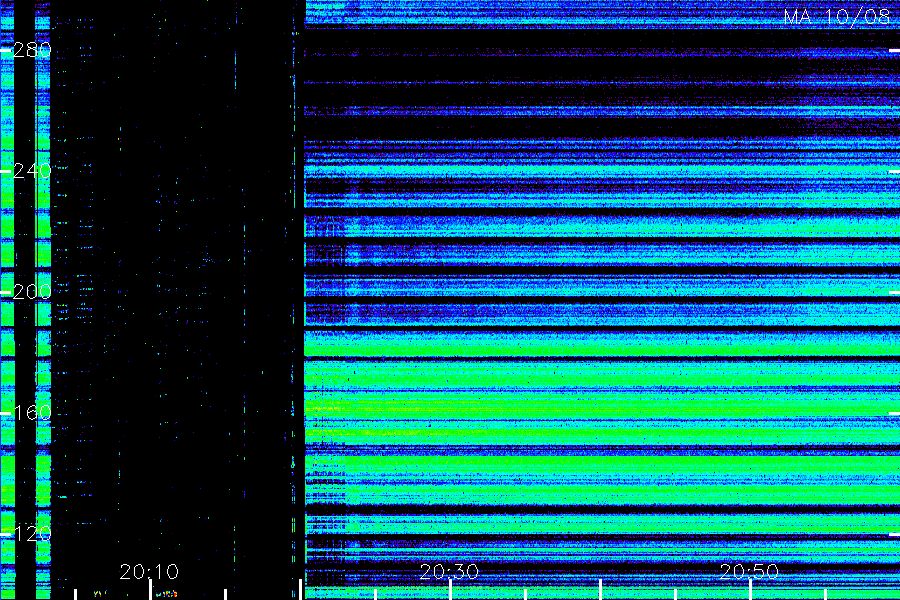Screen dimensions: 900x600
Task: Click the 20:50 time axis label
Action: [x=749, y=572]
